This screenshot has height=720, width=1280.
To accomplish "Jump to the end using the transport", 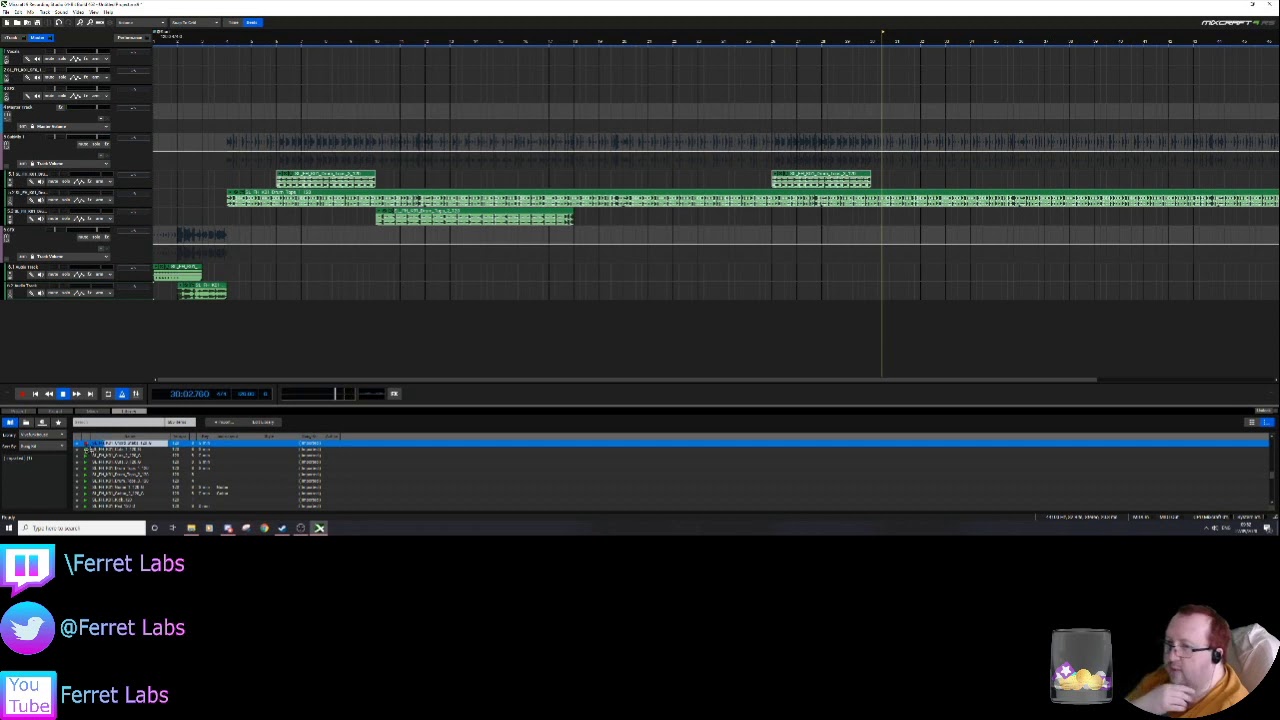I will click(89, 394).
